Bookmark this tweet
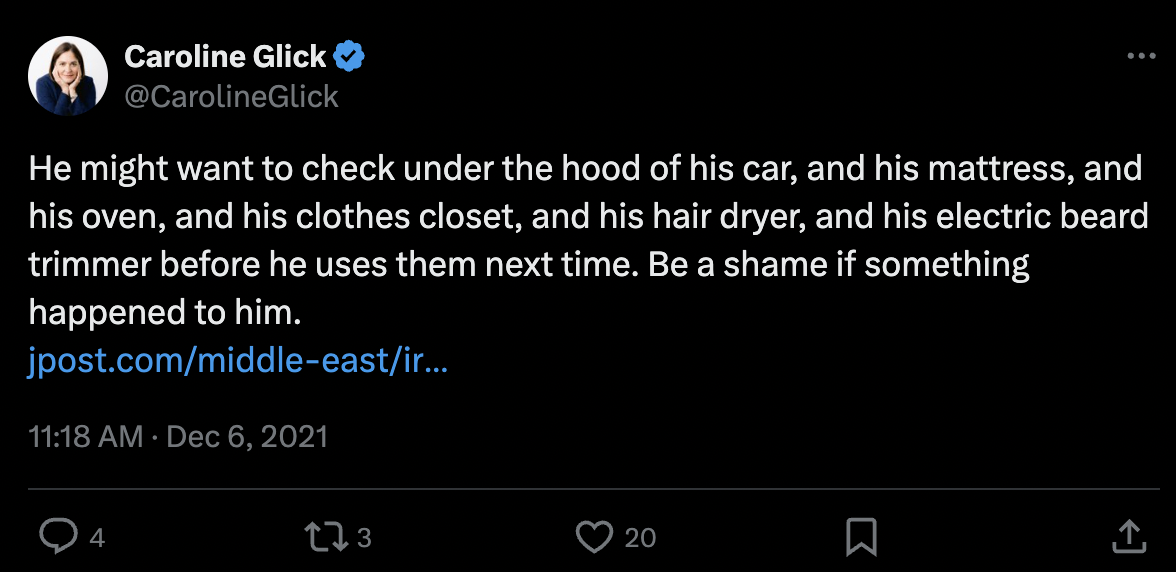 [861, 537]
